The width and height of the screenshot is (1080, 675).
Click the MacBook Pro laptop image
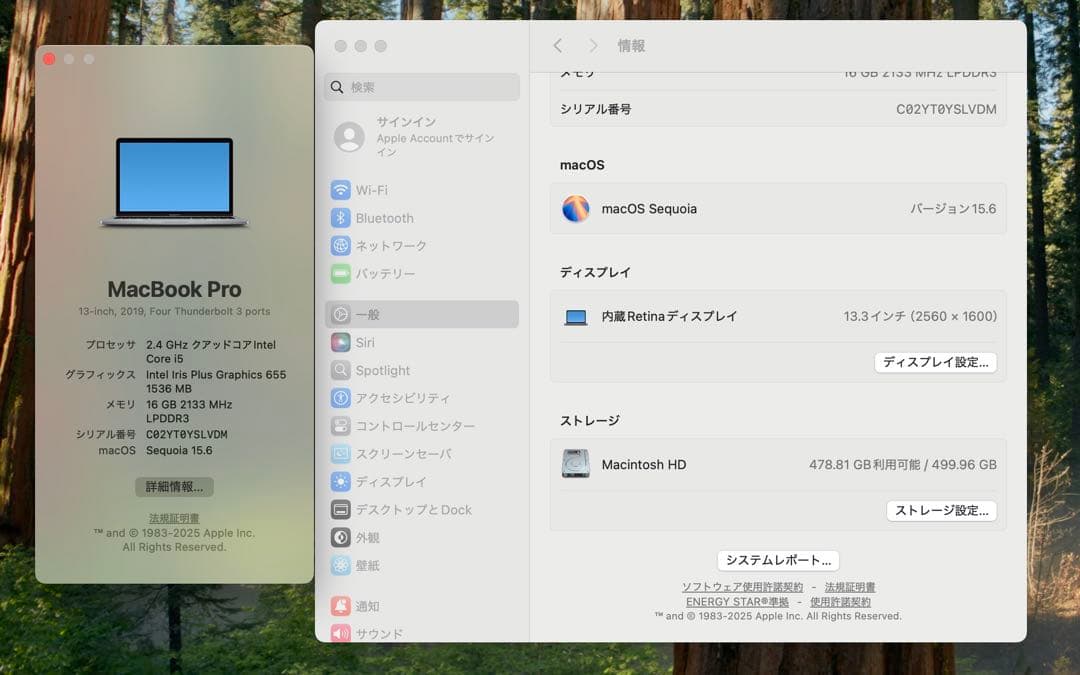pos(174,182)
